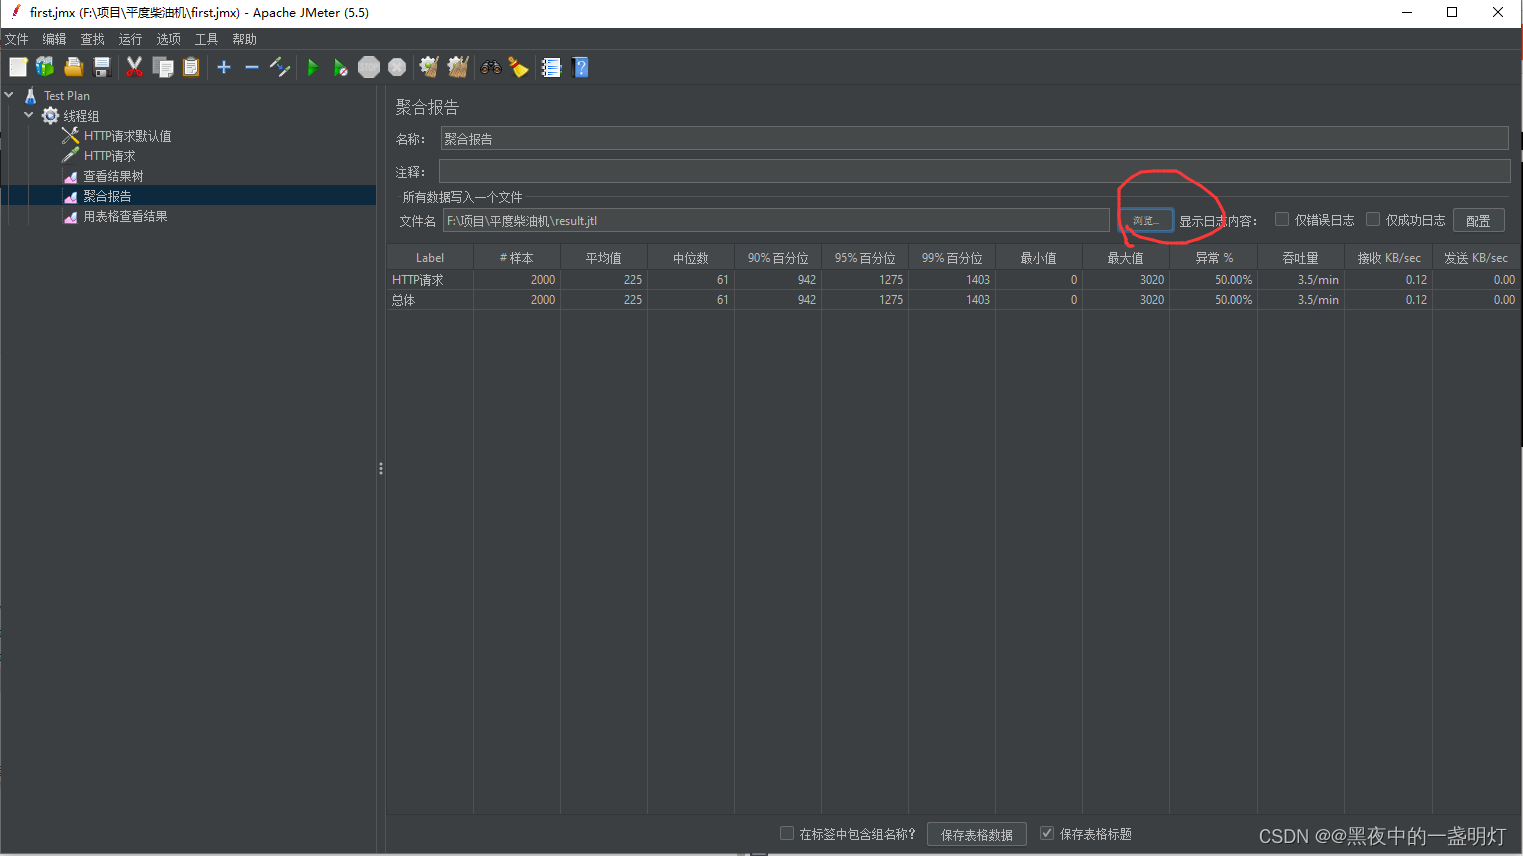Cut with the scissors icon
The width and height of the screenshot is (1523, 856).
pyautogui.click(x=134, y=67)
